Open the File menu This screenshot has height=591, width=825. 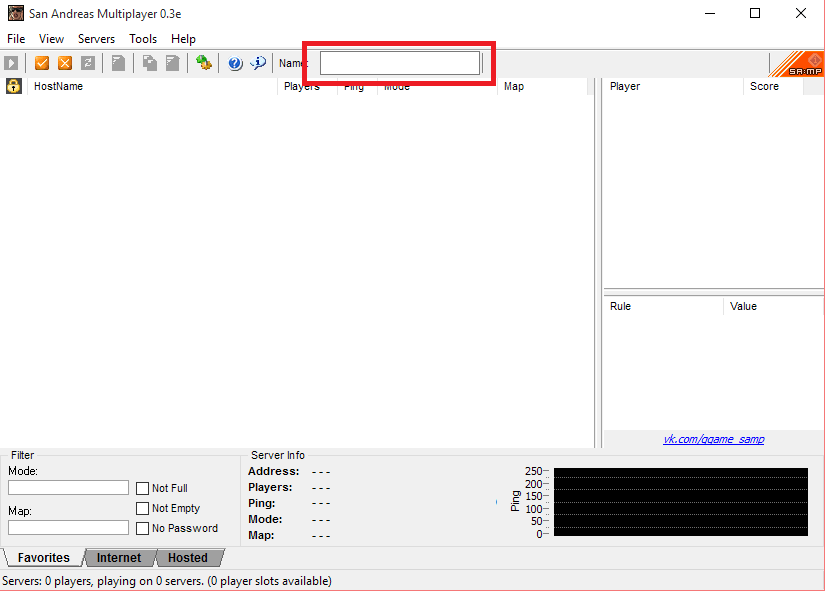[16, 39]
